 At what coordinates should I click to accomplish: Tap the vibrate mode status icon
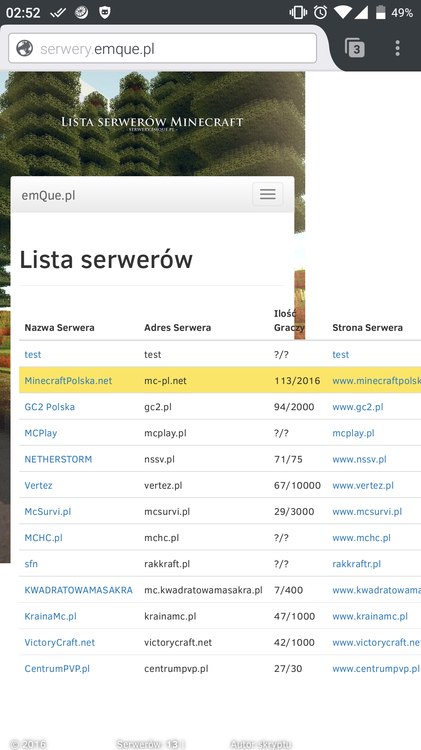(x=298, y=13)
